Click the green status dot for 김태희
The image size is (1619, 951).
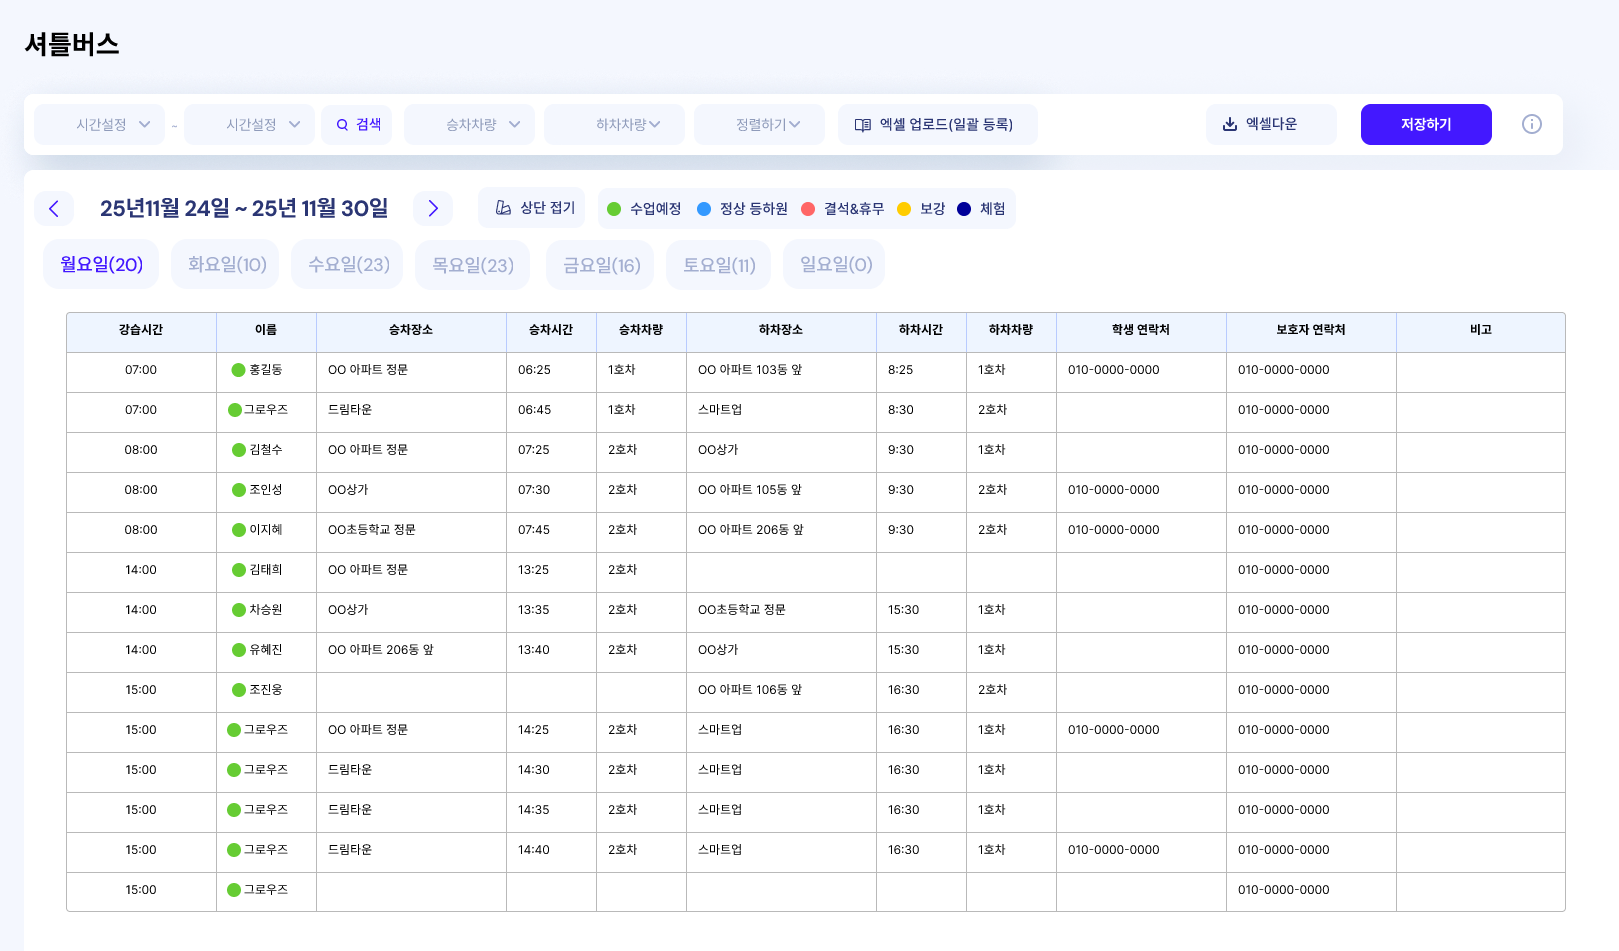[x=238, y=570]
